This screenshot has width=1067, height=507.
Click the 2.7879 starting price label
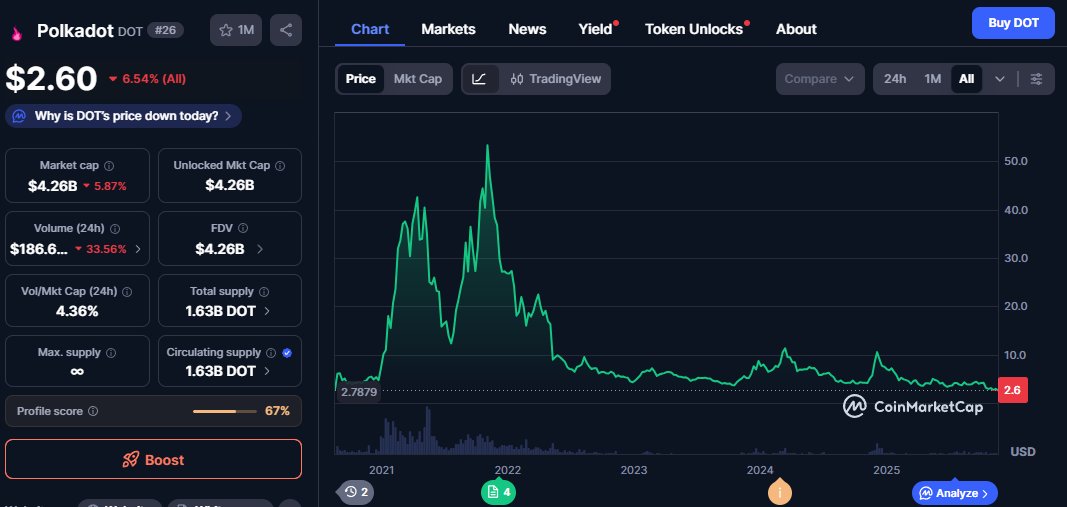click(x=359, y=392)
